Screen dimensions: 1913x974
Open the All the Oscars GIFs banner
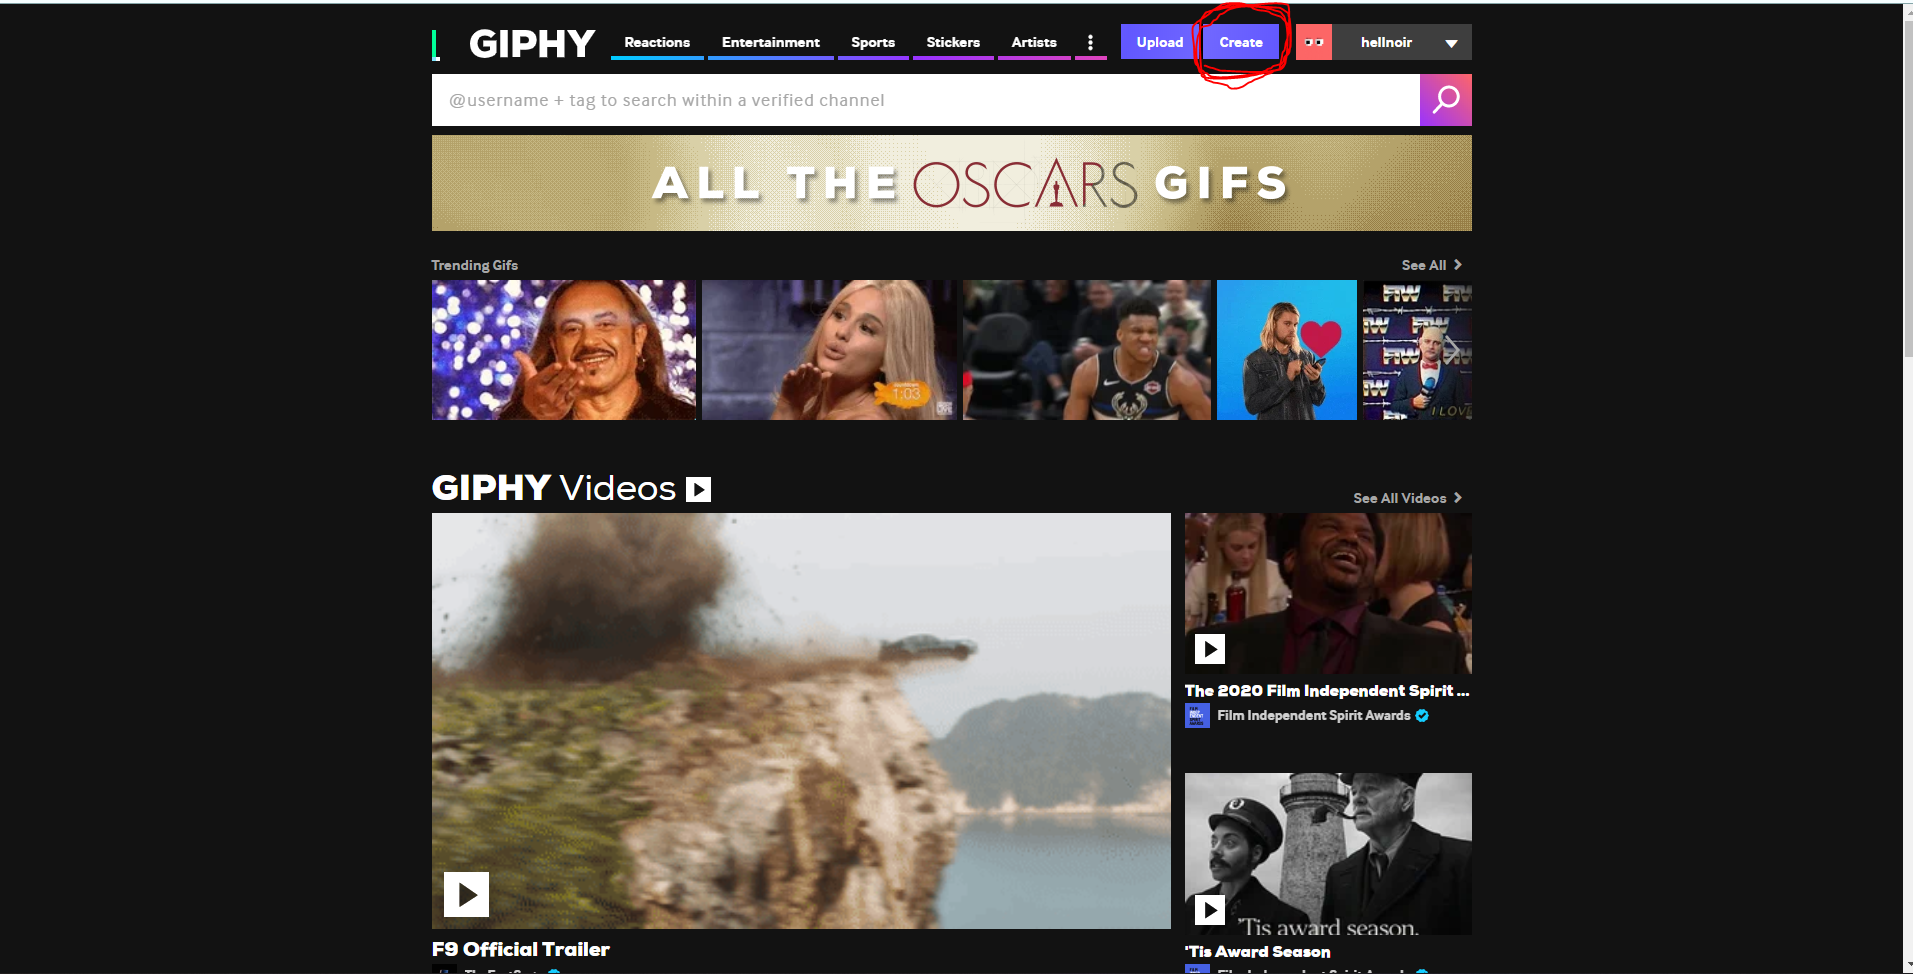(x=952, y=183)
